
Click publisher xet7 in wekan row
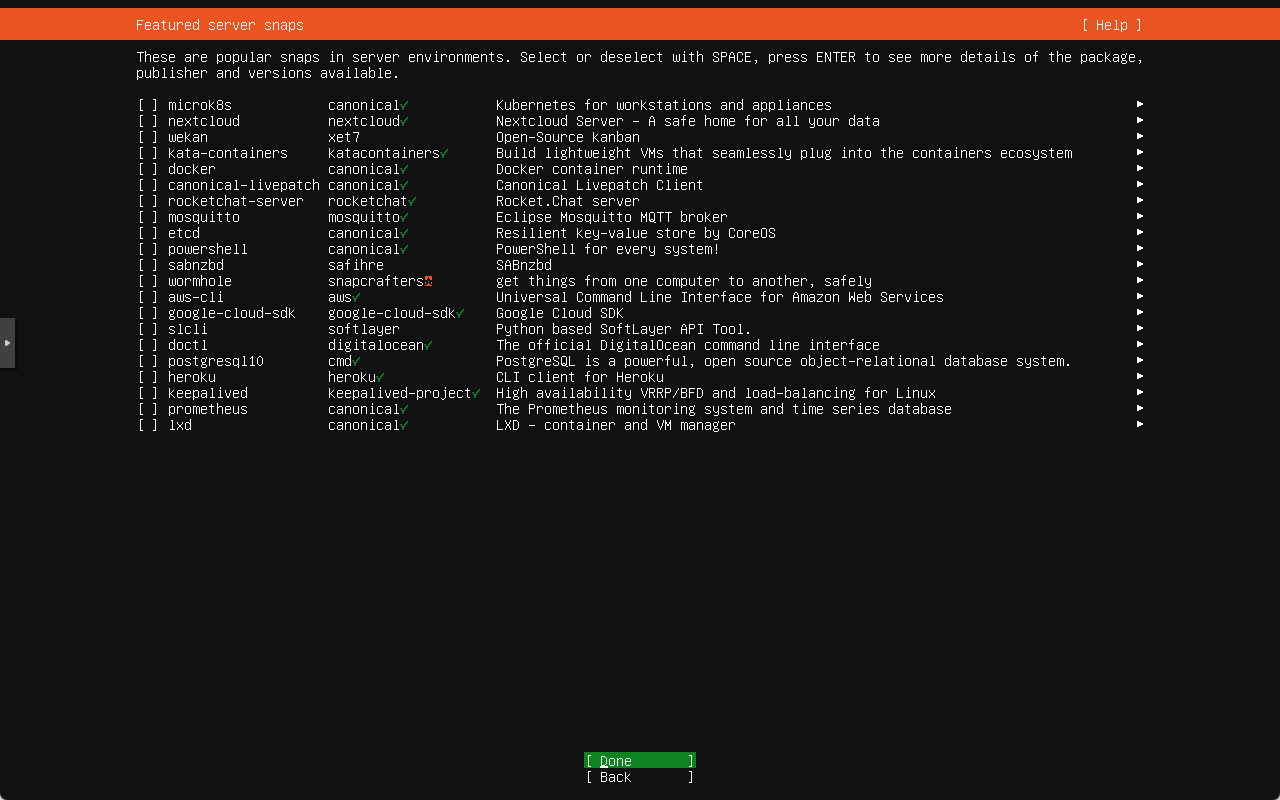pyautogui.click(x=344, y=137)
